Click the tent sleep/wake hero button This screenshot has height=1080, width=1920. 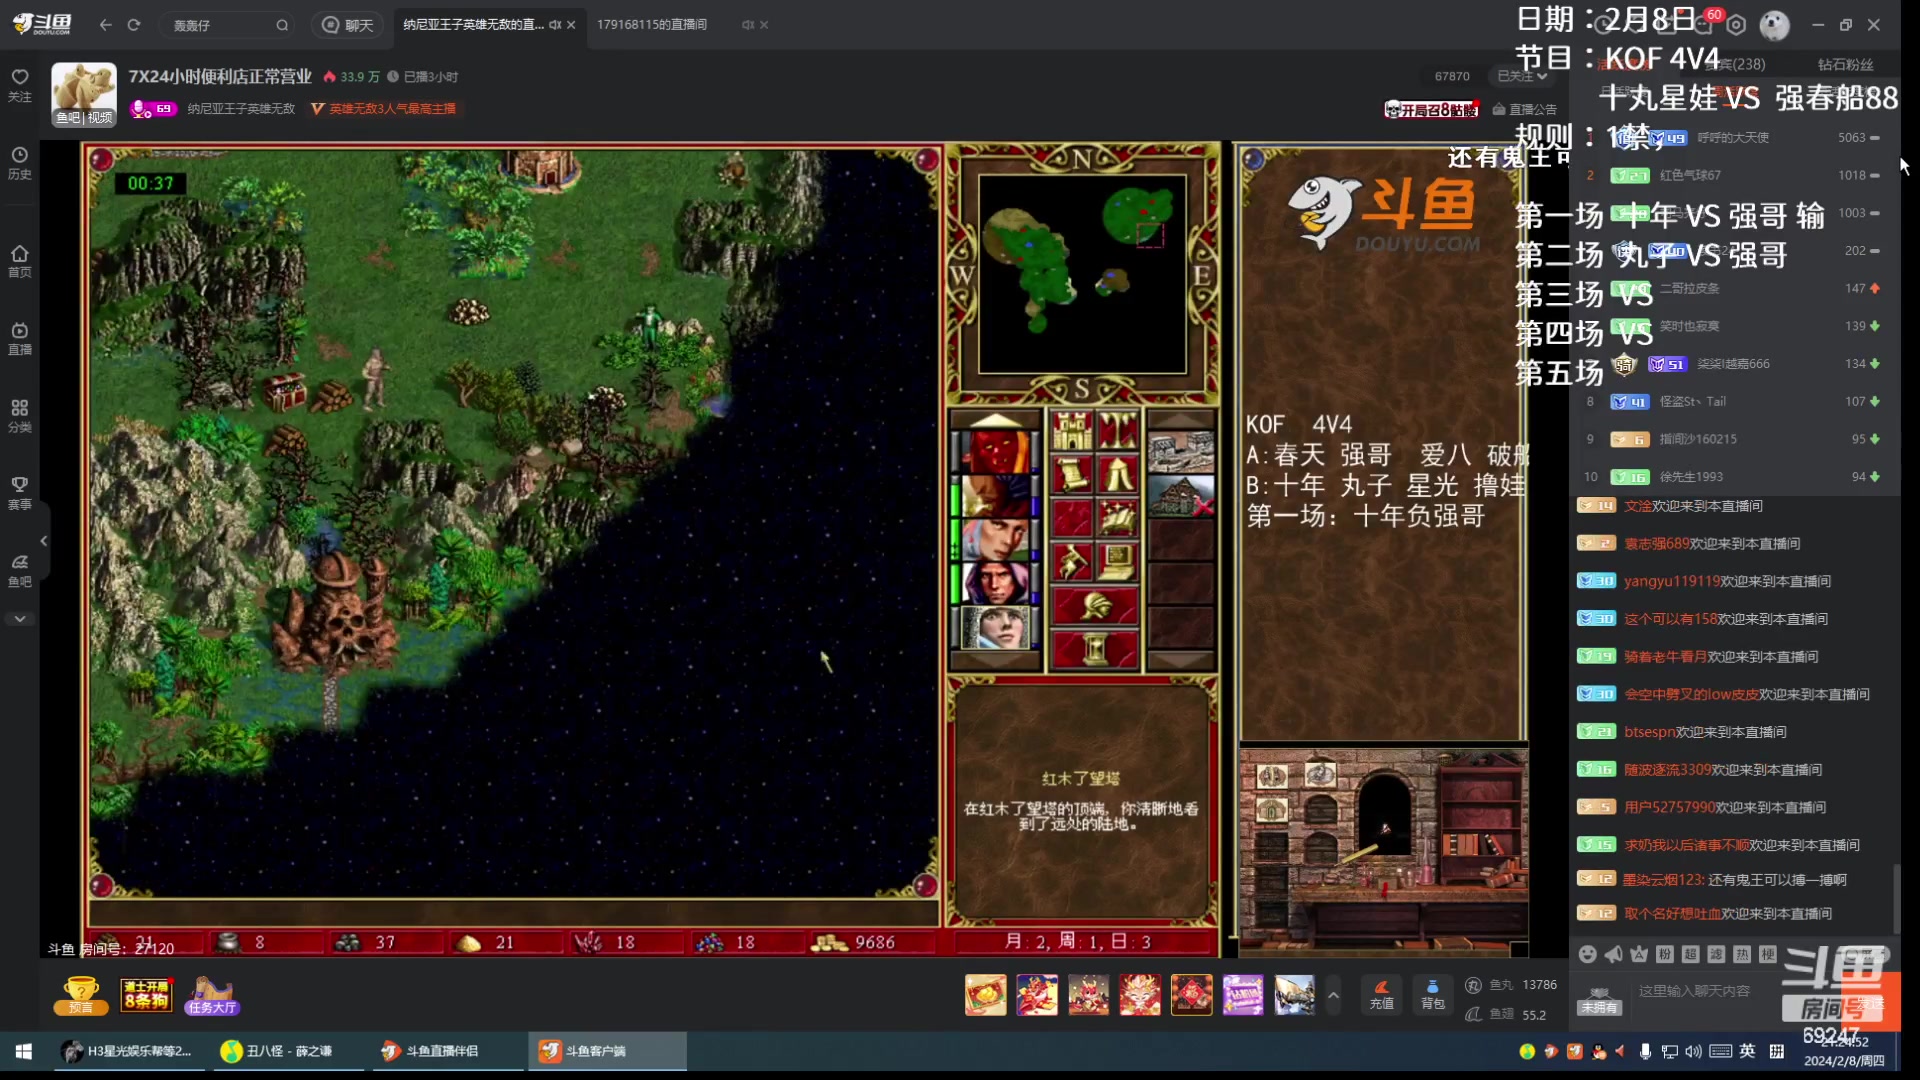pos(1118,475)
